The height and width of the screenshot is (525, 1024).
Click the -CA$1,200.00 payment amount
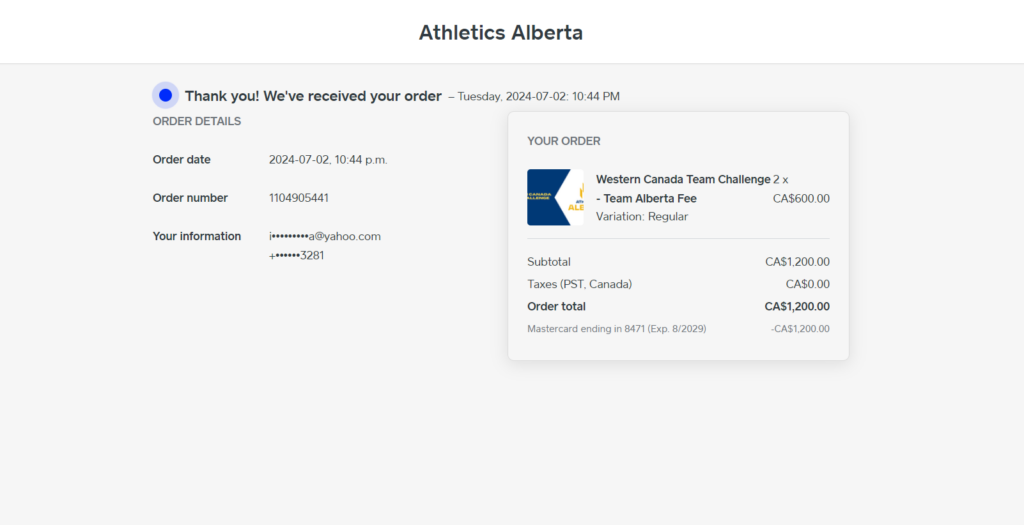pyautogui.click(x=800, y=329)
